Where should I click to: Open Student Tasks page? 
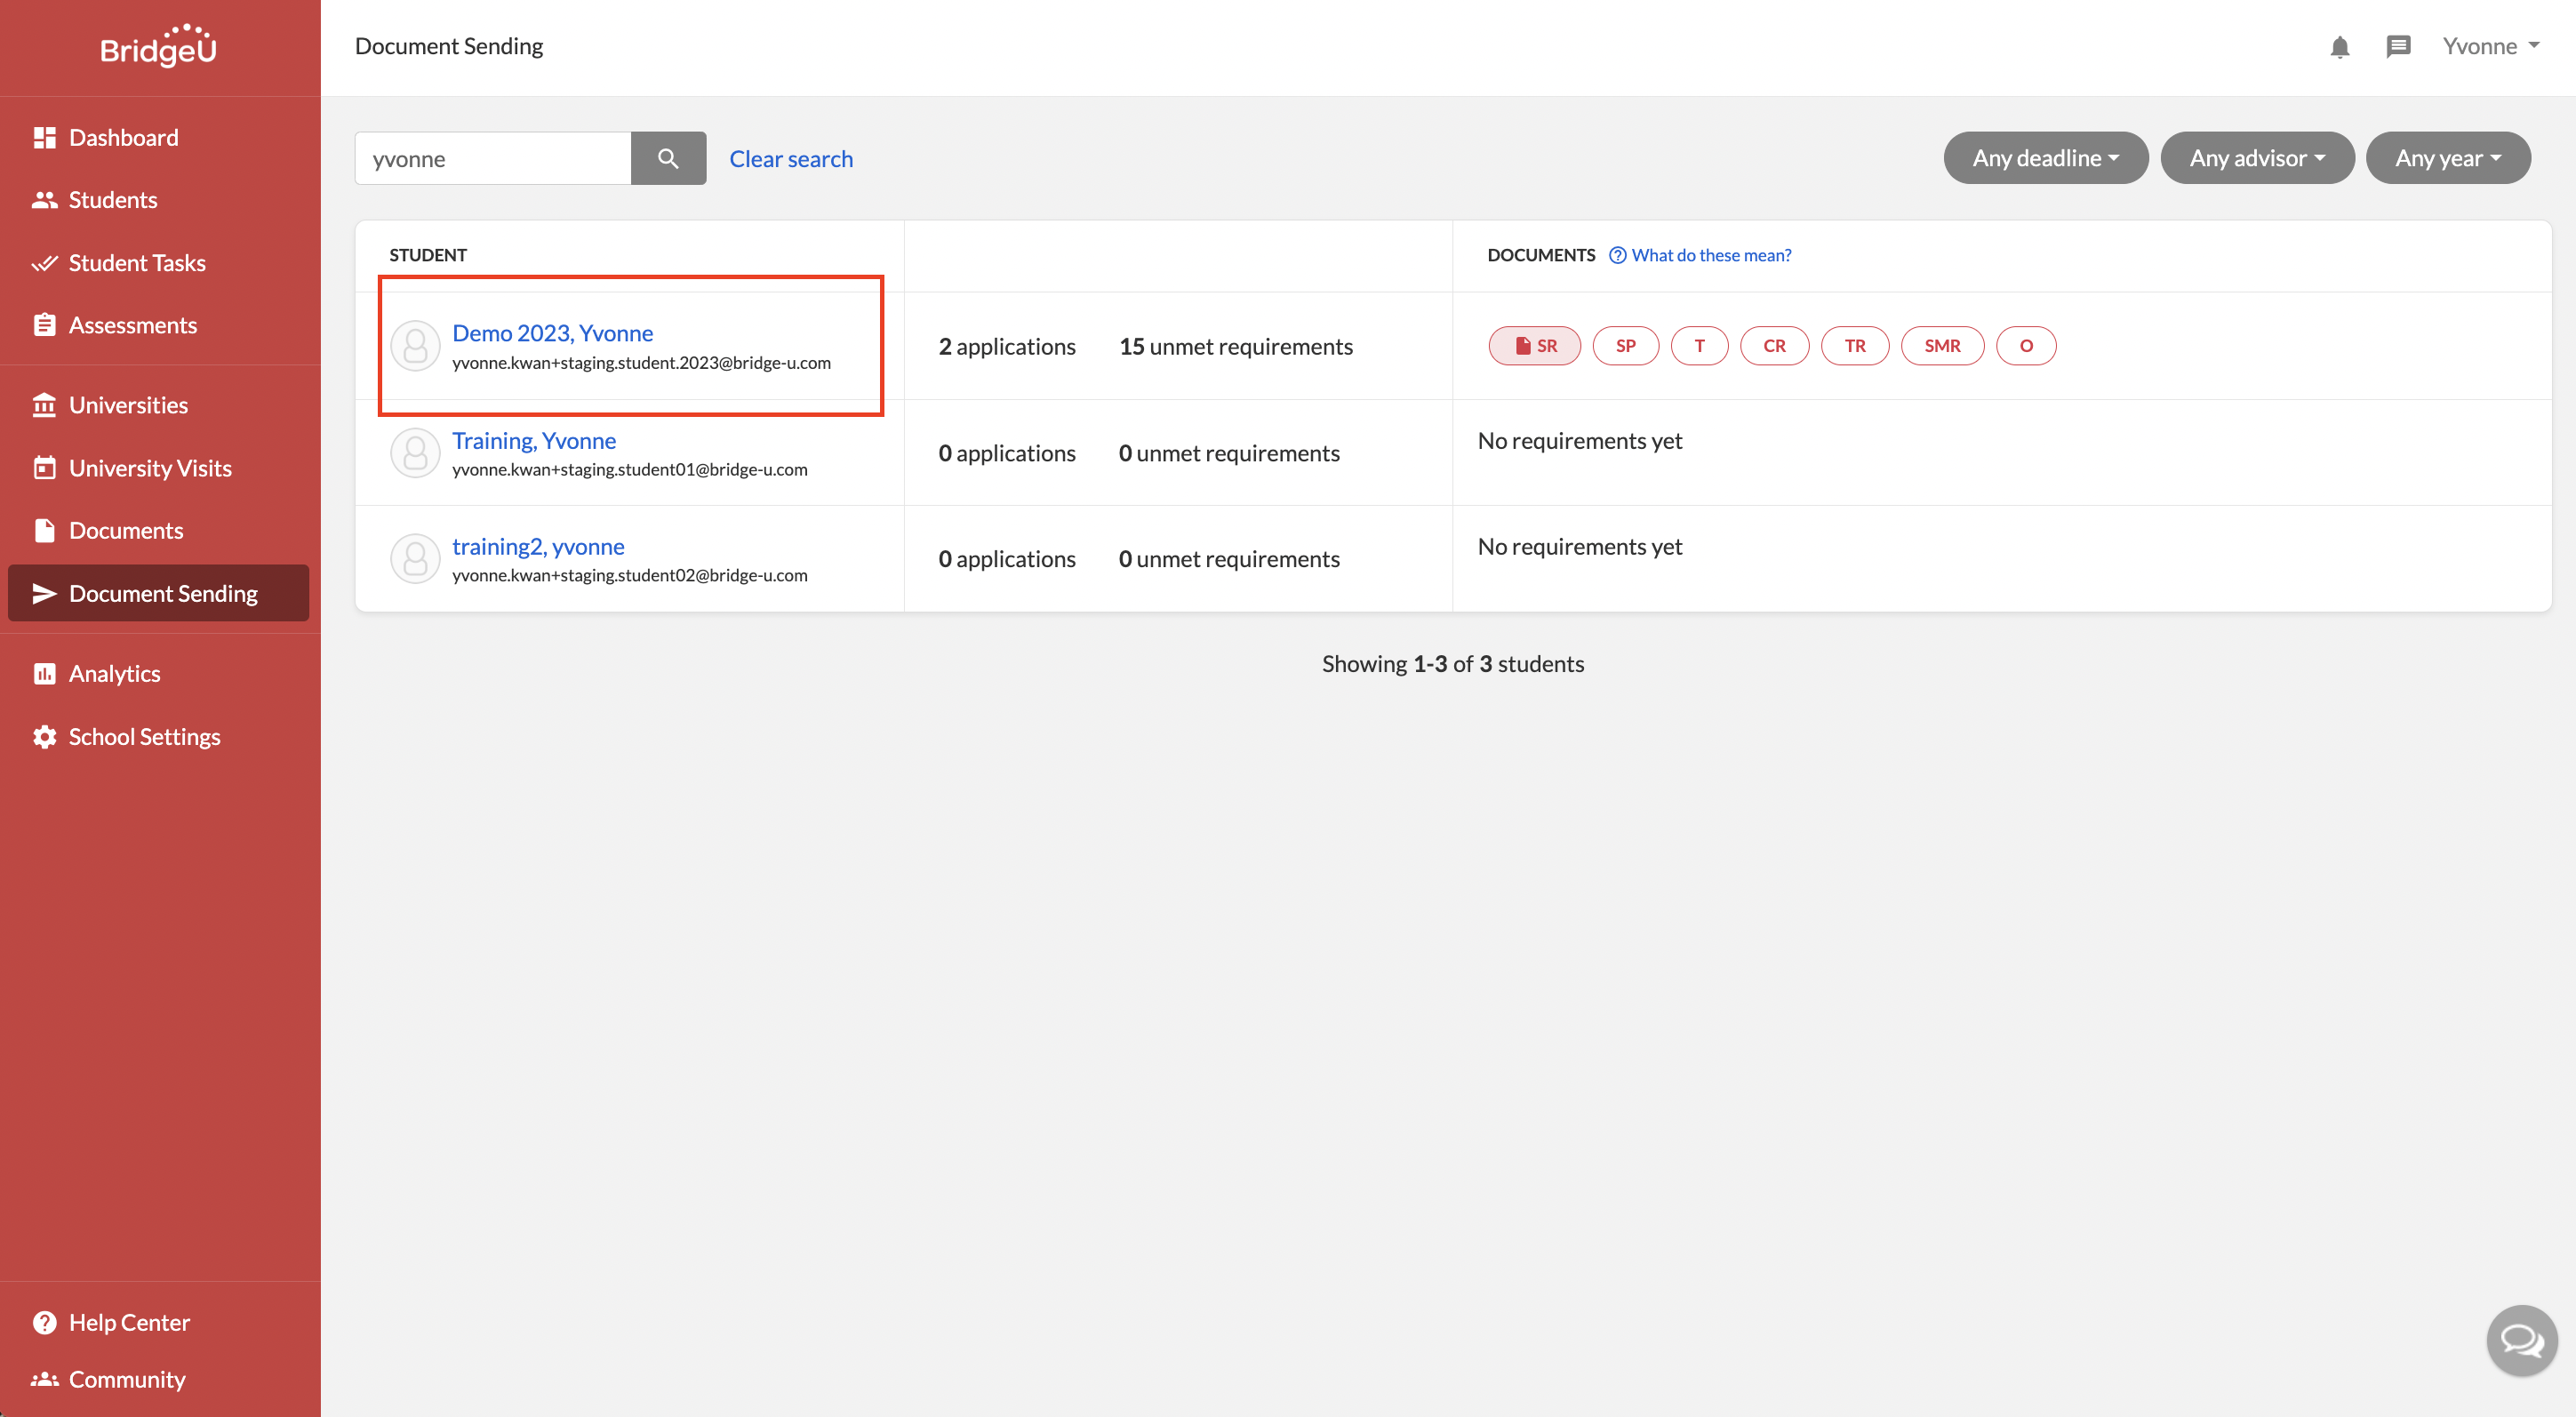click(137, 263)
